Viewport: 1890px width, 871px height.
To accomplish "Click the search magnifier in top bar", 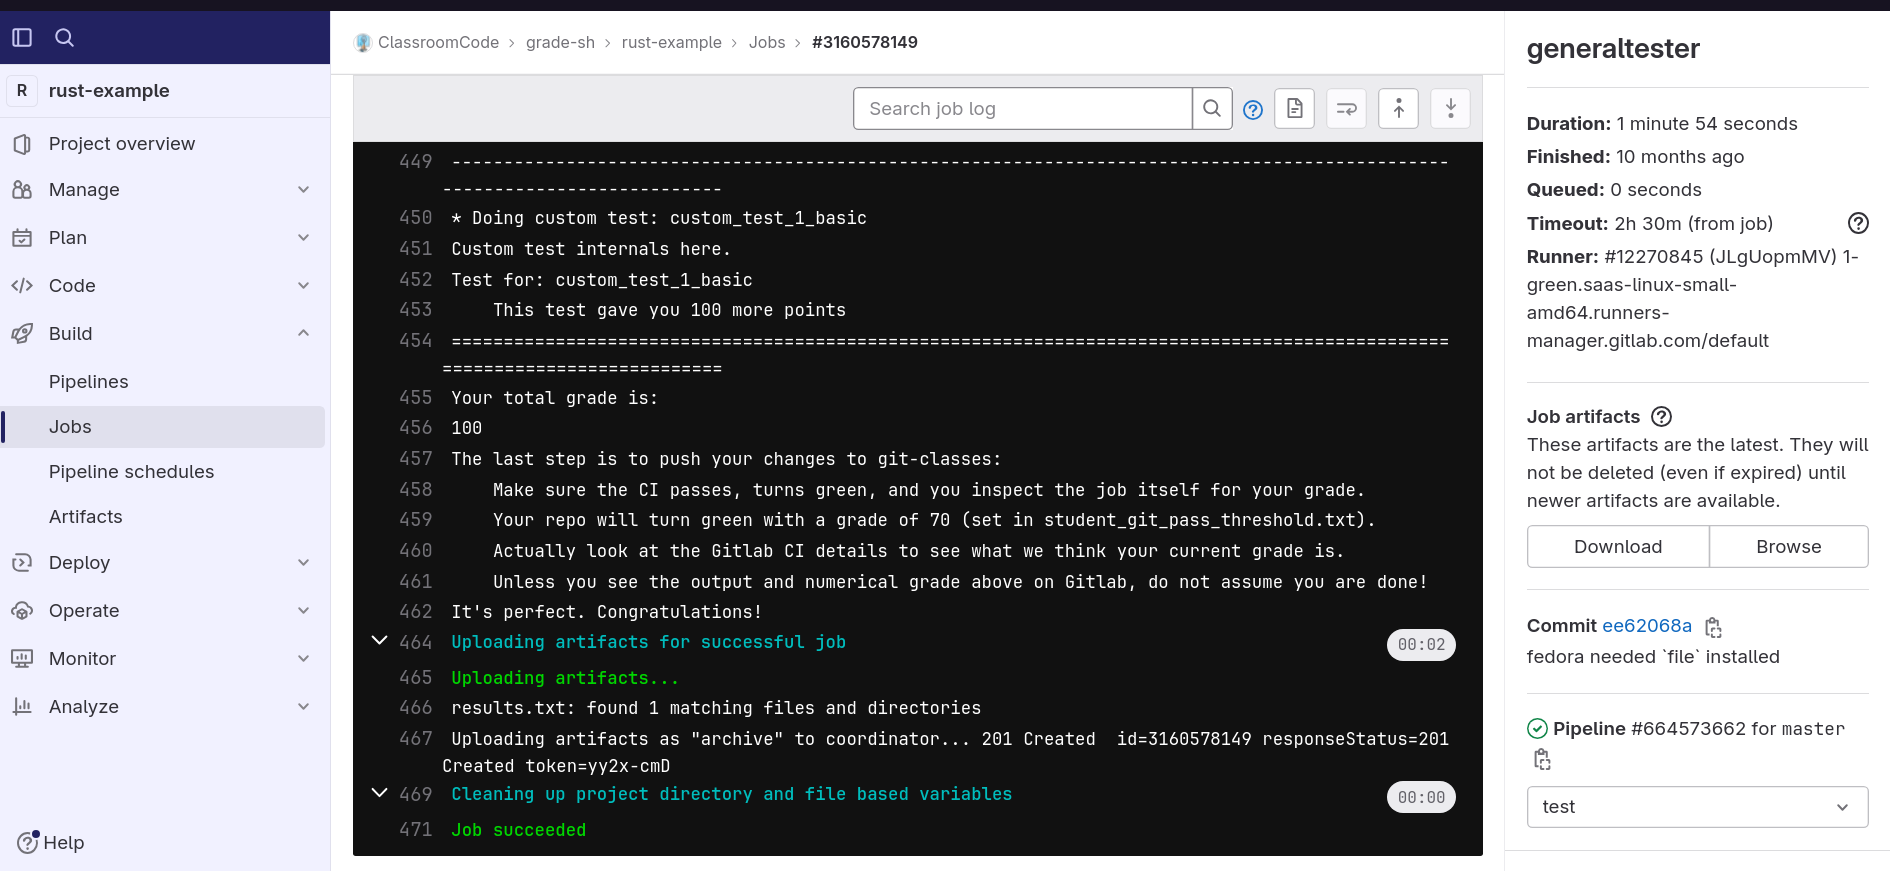I will [64, 38].
